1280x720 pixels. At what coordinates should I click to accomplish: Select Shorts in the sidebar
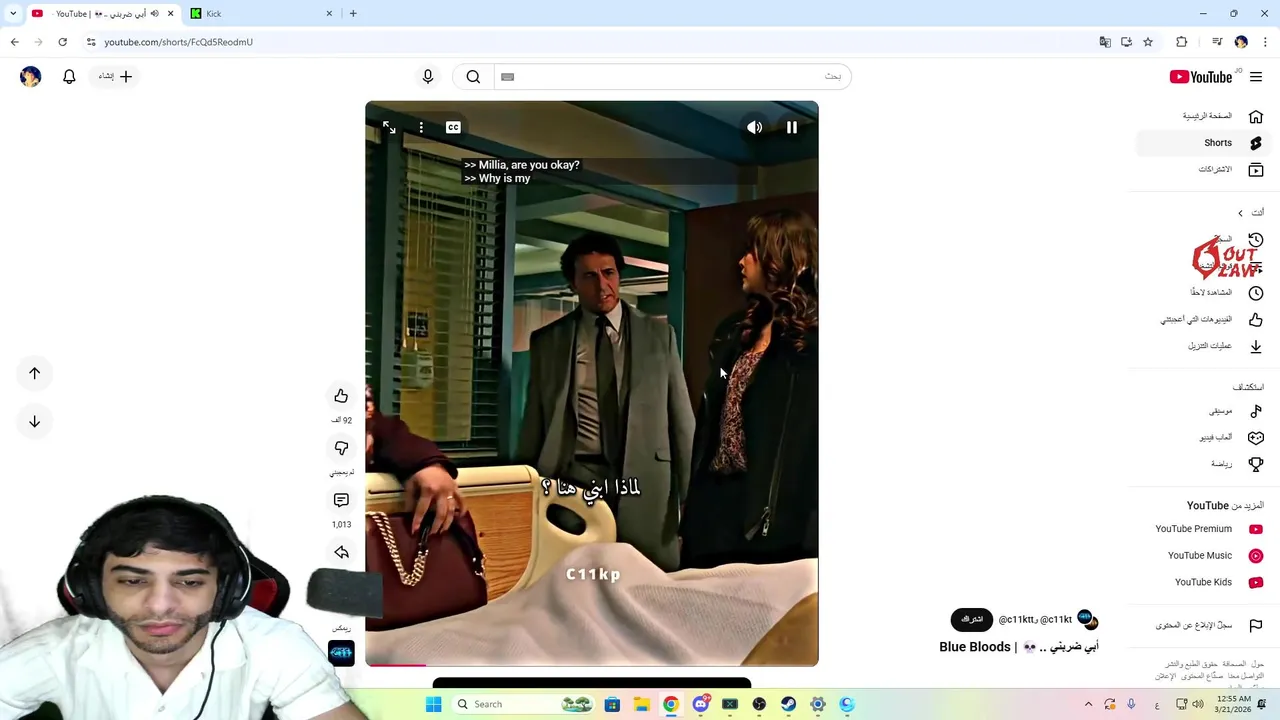[1204, 143]
